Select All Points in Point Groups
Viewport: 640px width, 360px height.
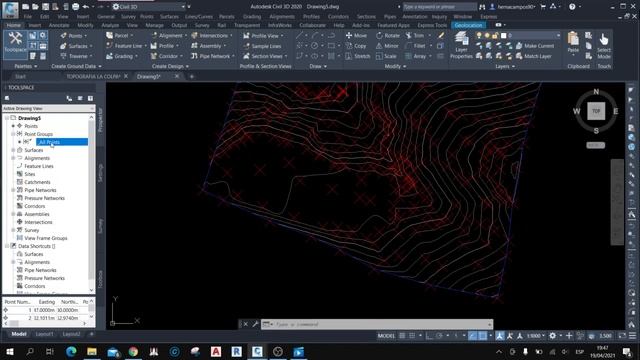pos(49,142)
